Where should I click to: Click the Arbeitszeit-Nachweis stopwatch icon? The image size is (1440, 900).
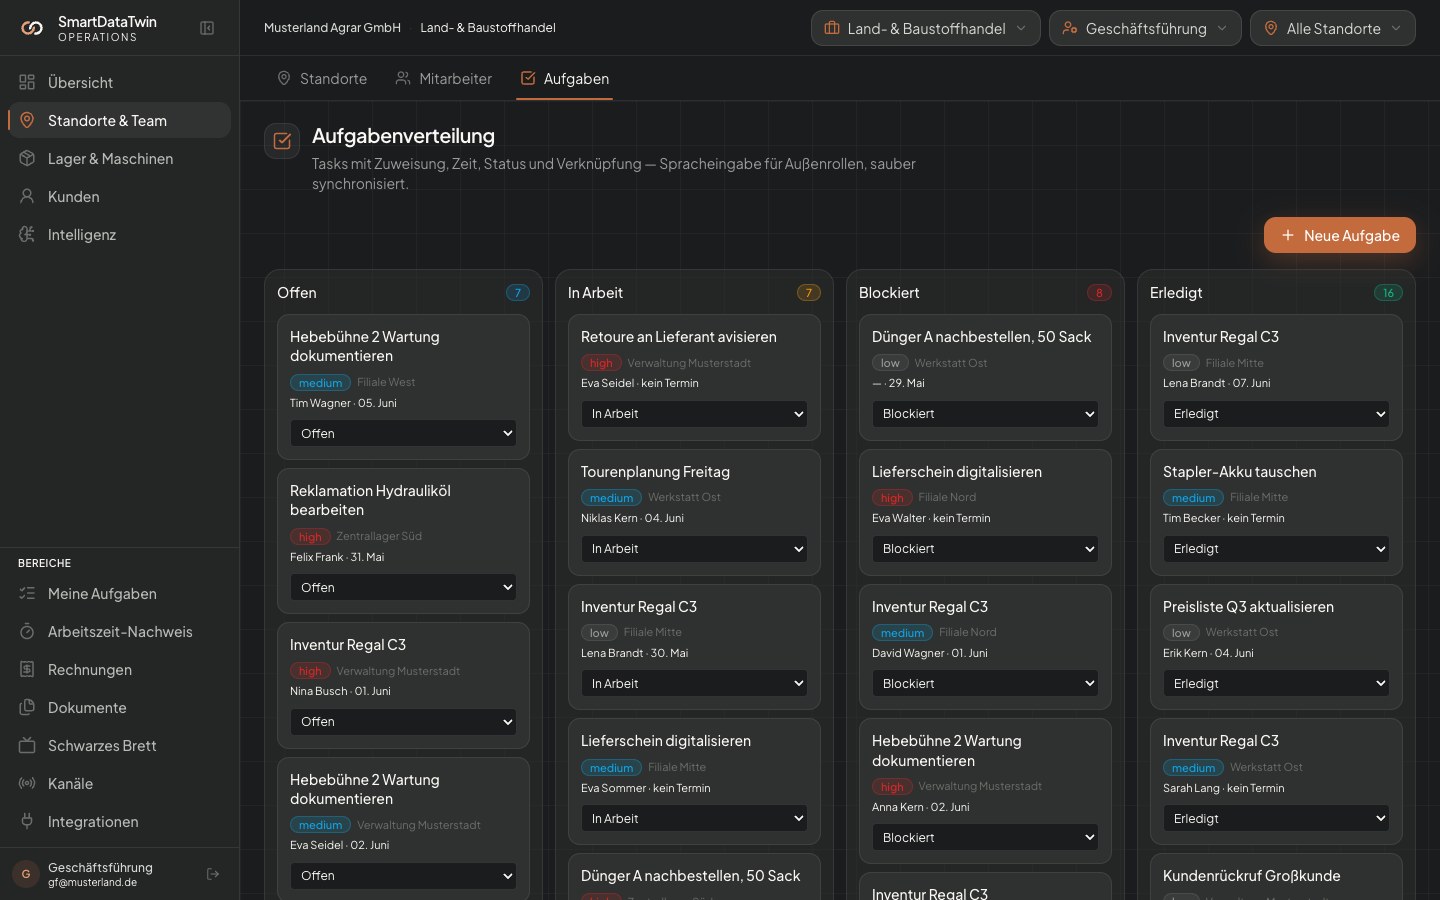click(27, 631)
